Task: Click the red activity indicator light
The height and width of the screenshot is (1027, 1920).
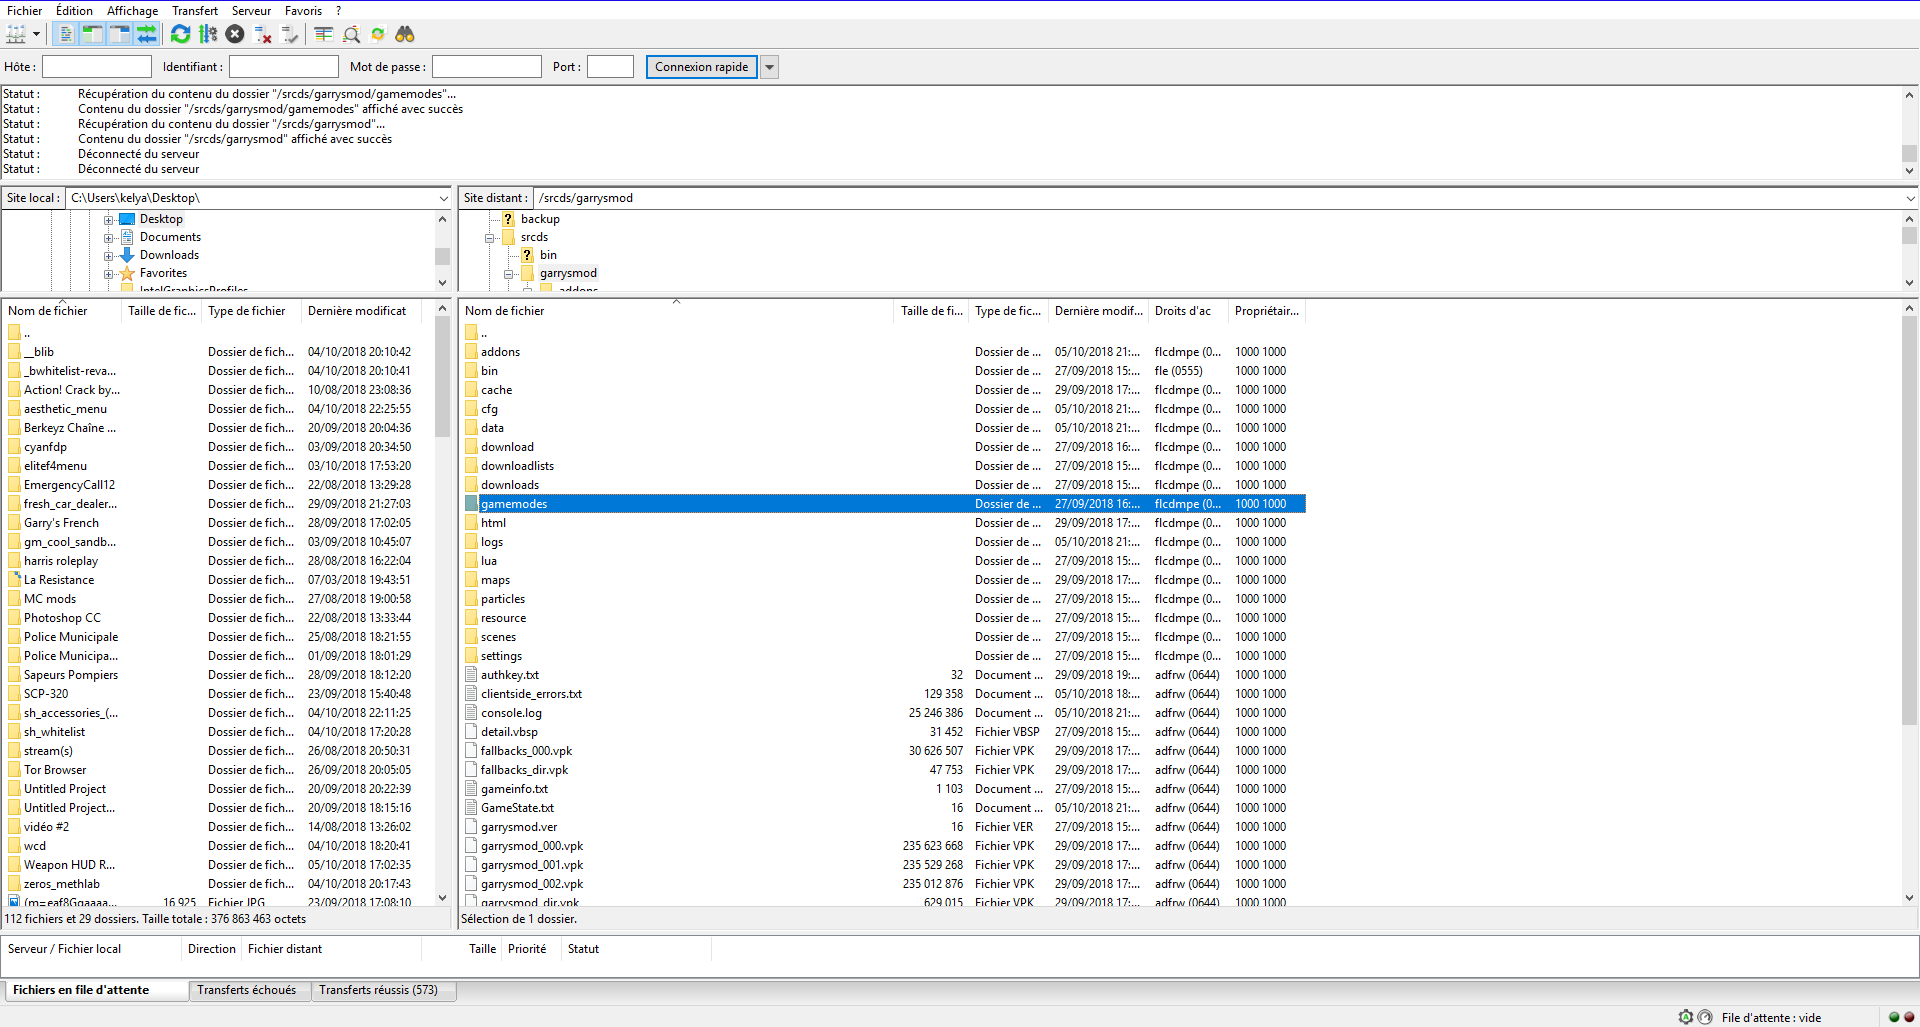Action: point(1909,1017)
